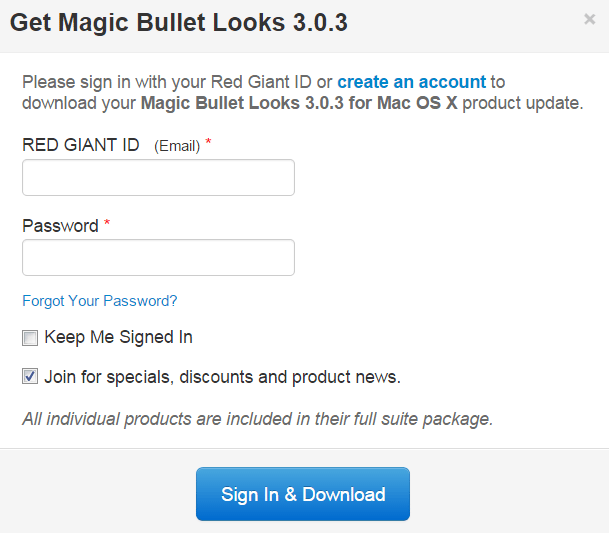The width and height of the screenshot is (609, 533).
Task: Click the red asterisk beside Email
Action: coord(209,144)
